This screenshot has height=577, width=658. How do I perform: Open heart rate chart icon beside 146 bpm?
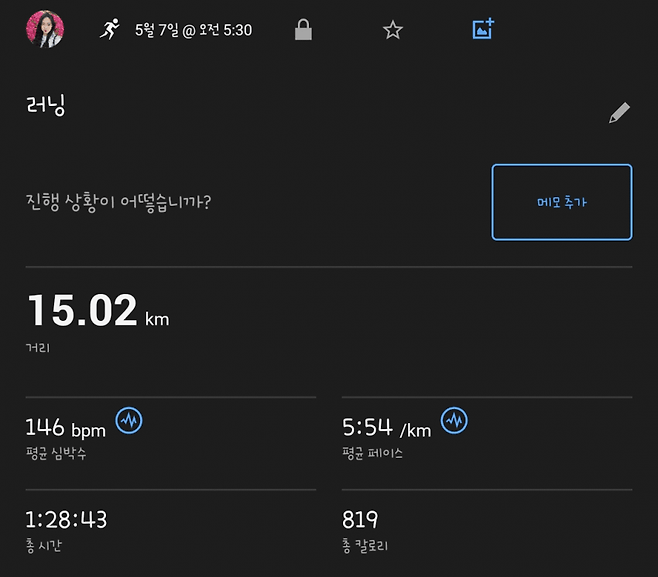[129, 421]
